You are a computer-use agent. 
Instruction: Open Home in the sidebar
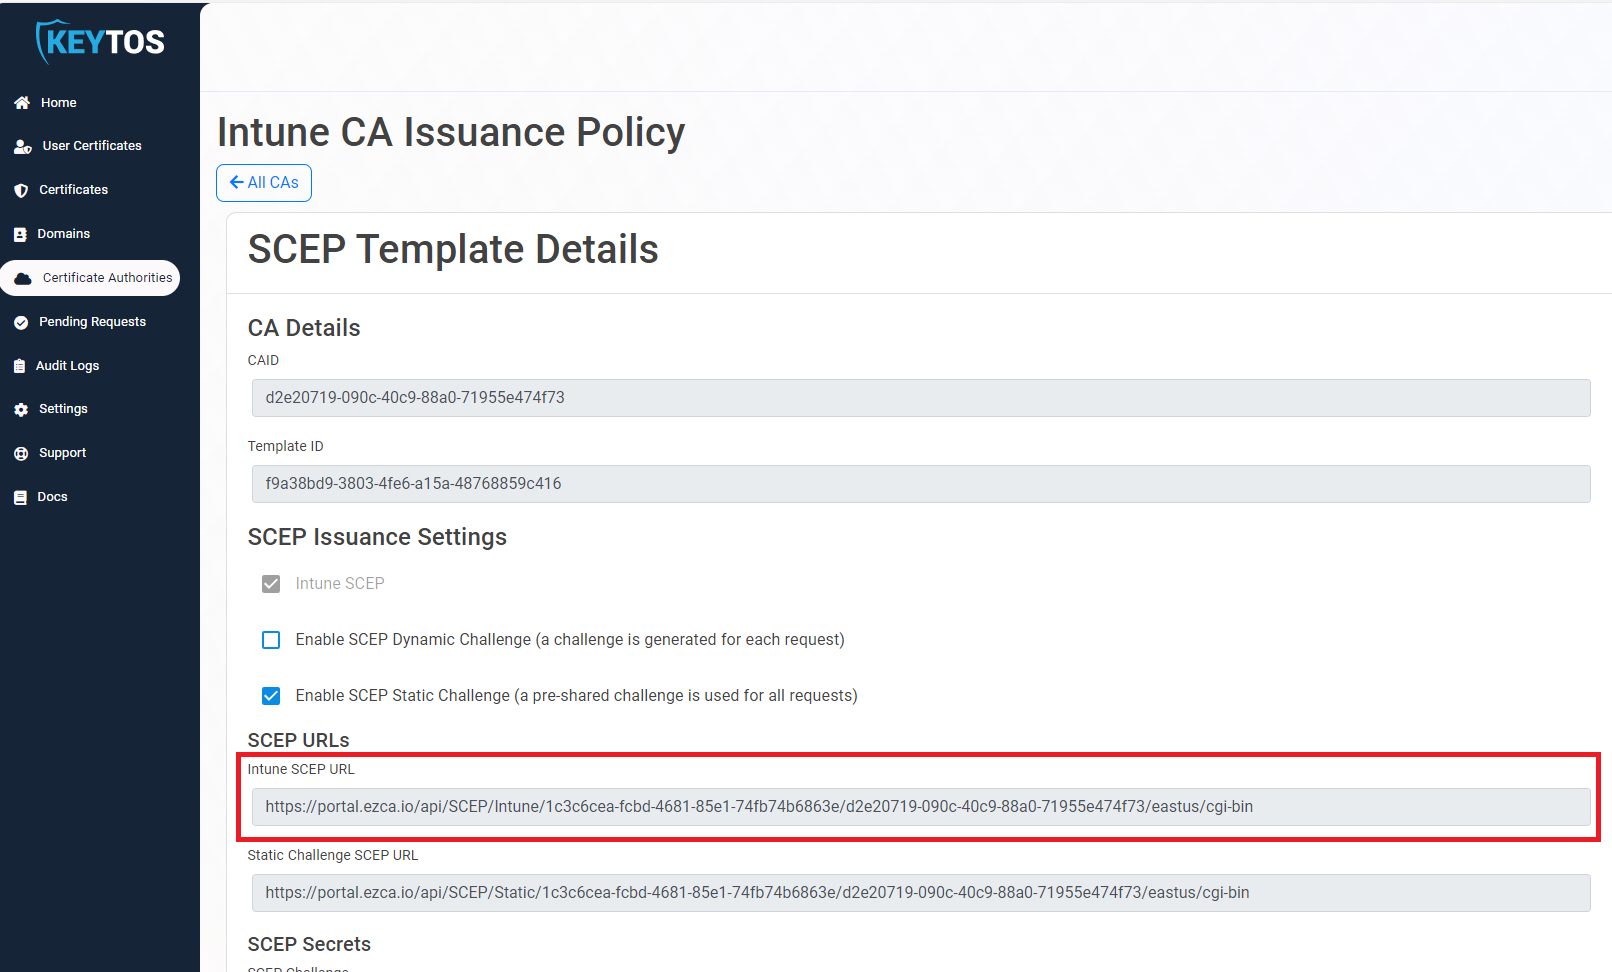tap(59, 103)
